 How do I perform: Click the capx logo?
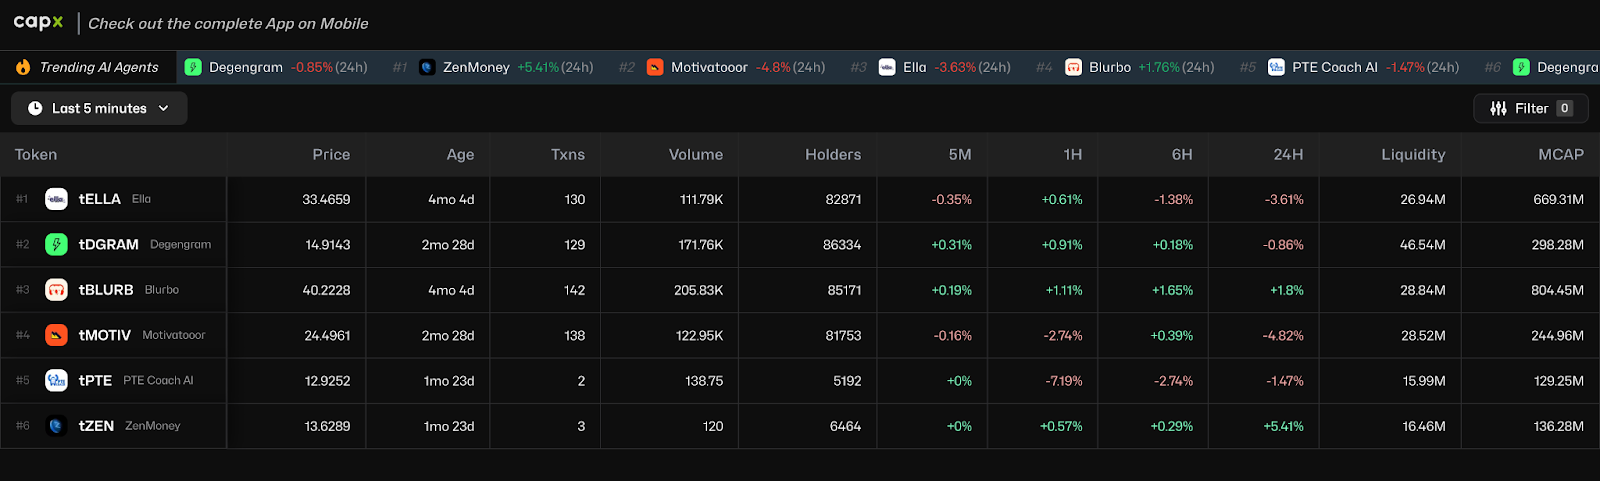[x=38, y=22]
